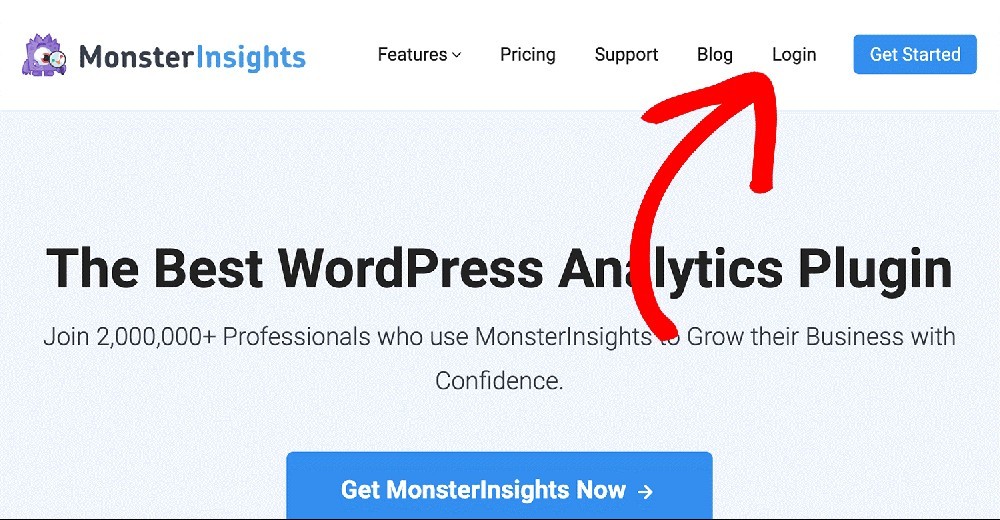Click the blue "Insights" logo text
Image resolution: width=1000 pixels, height=520 pixels.
[x=249, y=57]
